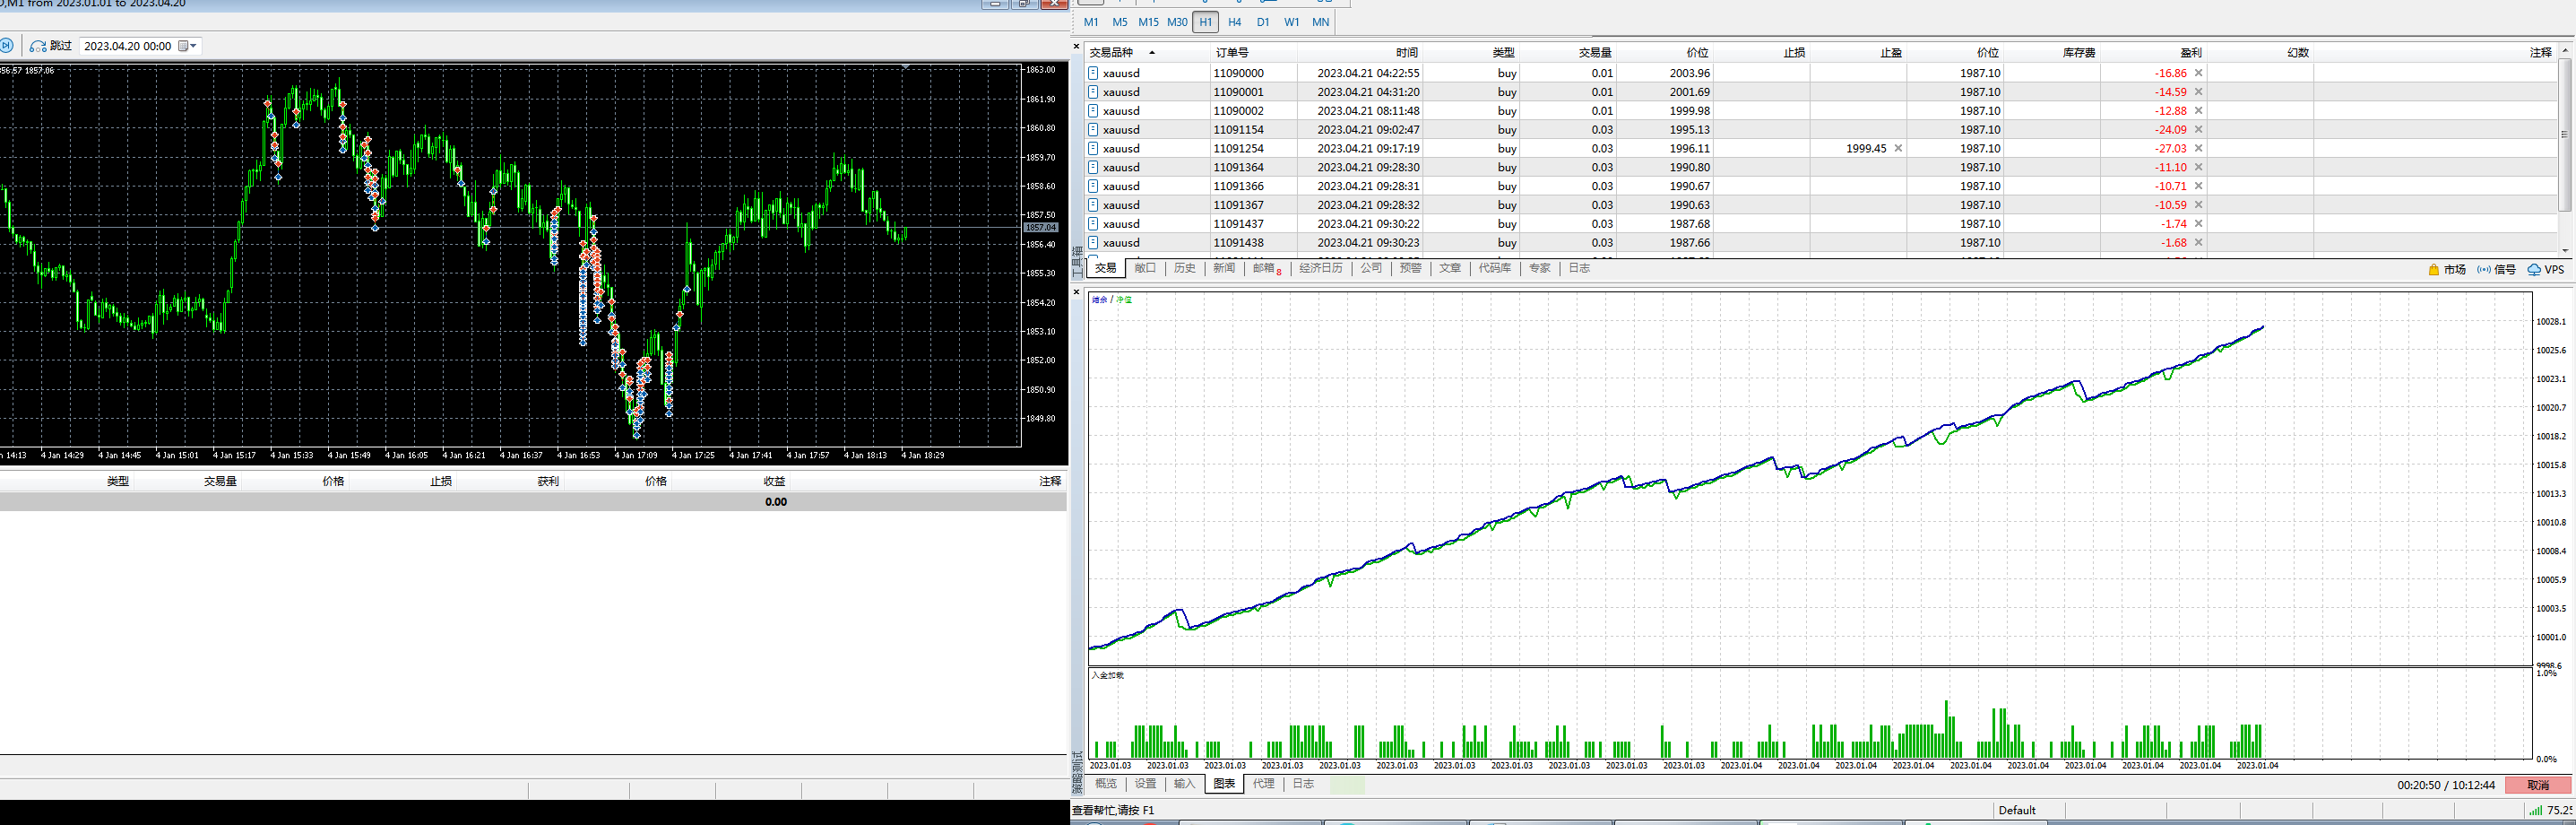Close the trade toolbox panel

(1077, 46)
